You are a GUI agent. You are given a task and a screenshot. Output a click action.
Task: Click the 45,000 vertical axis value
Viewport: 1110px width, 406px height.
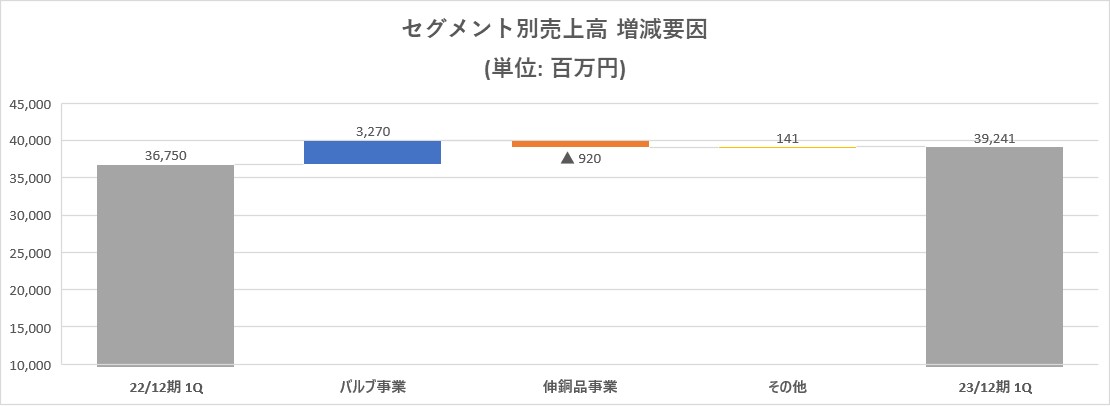point(30,104)
